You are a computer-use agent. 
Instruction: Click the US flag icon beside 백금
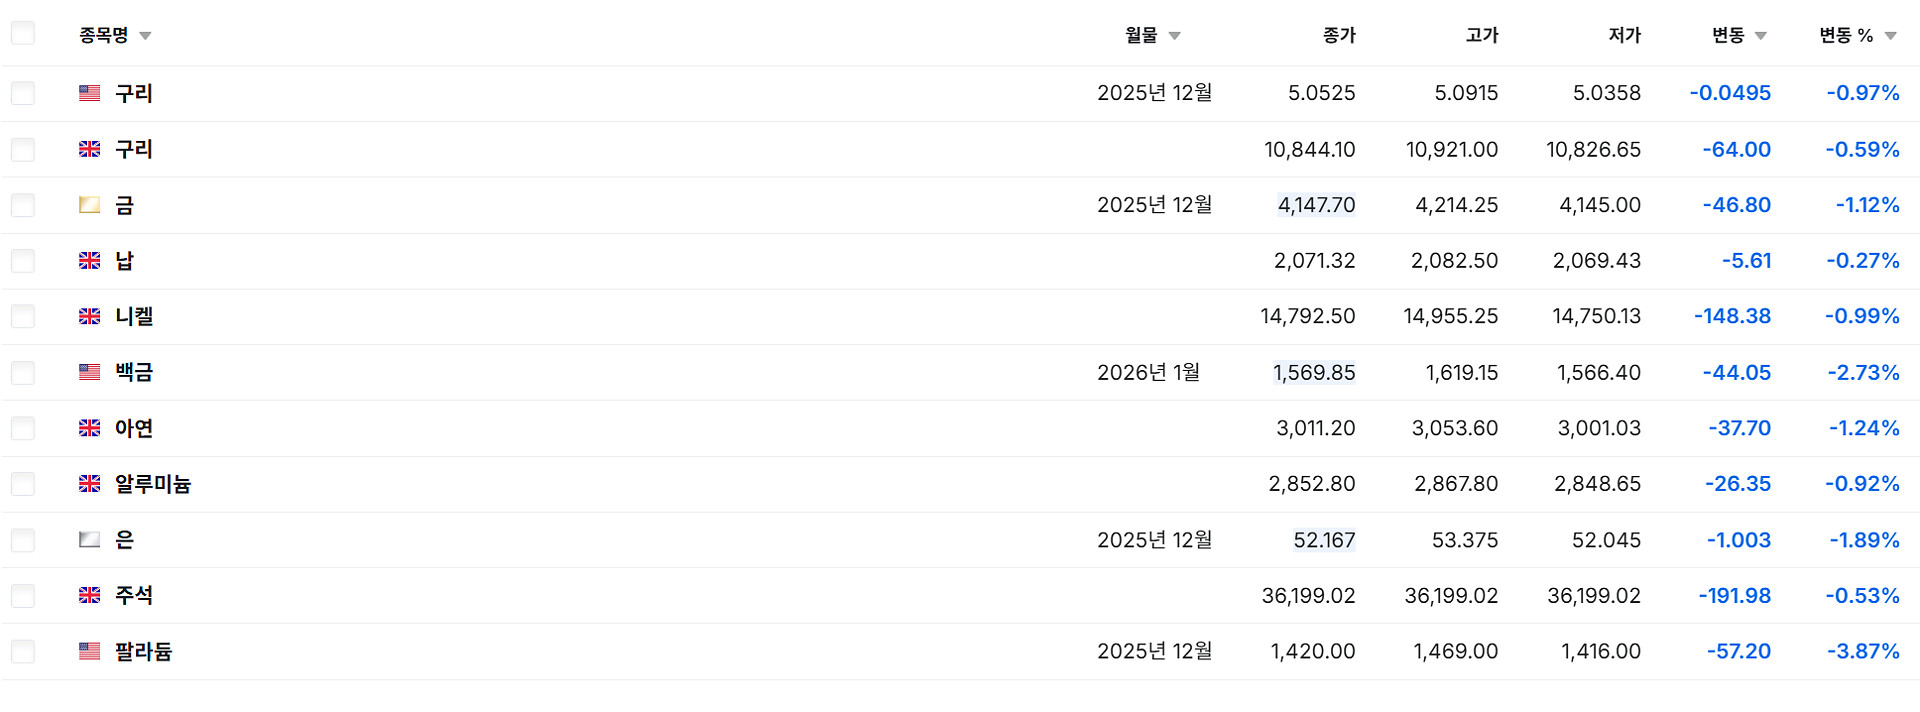[x=90, y=372]
